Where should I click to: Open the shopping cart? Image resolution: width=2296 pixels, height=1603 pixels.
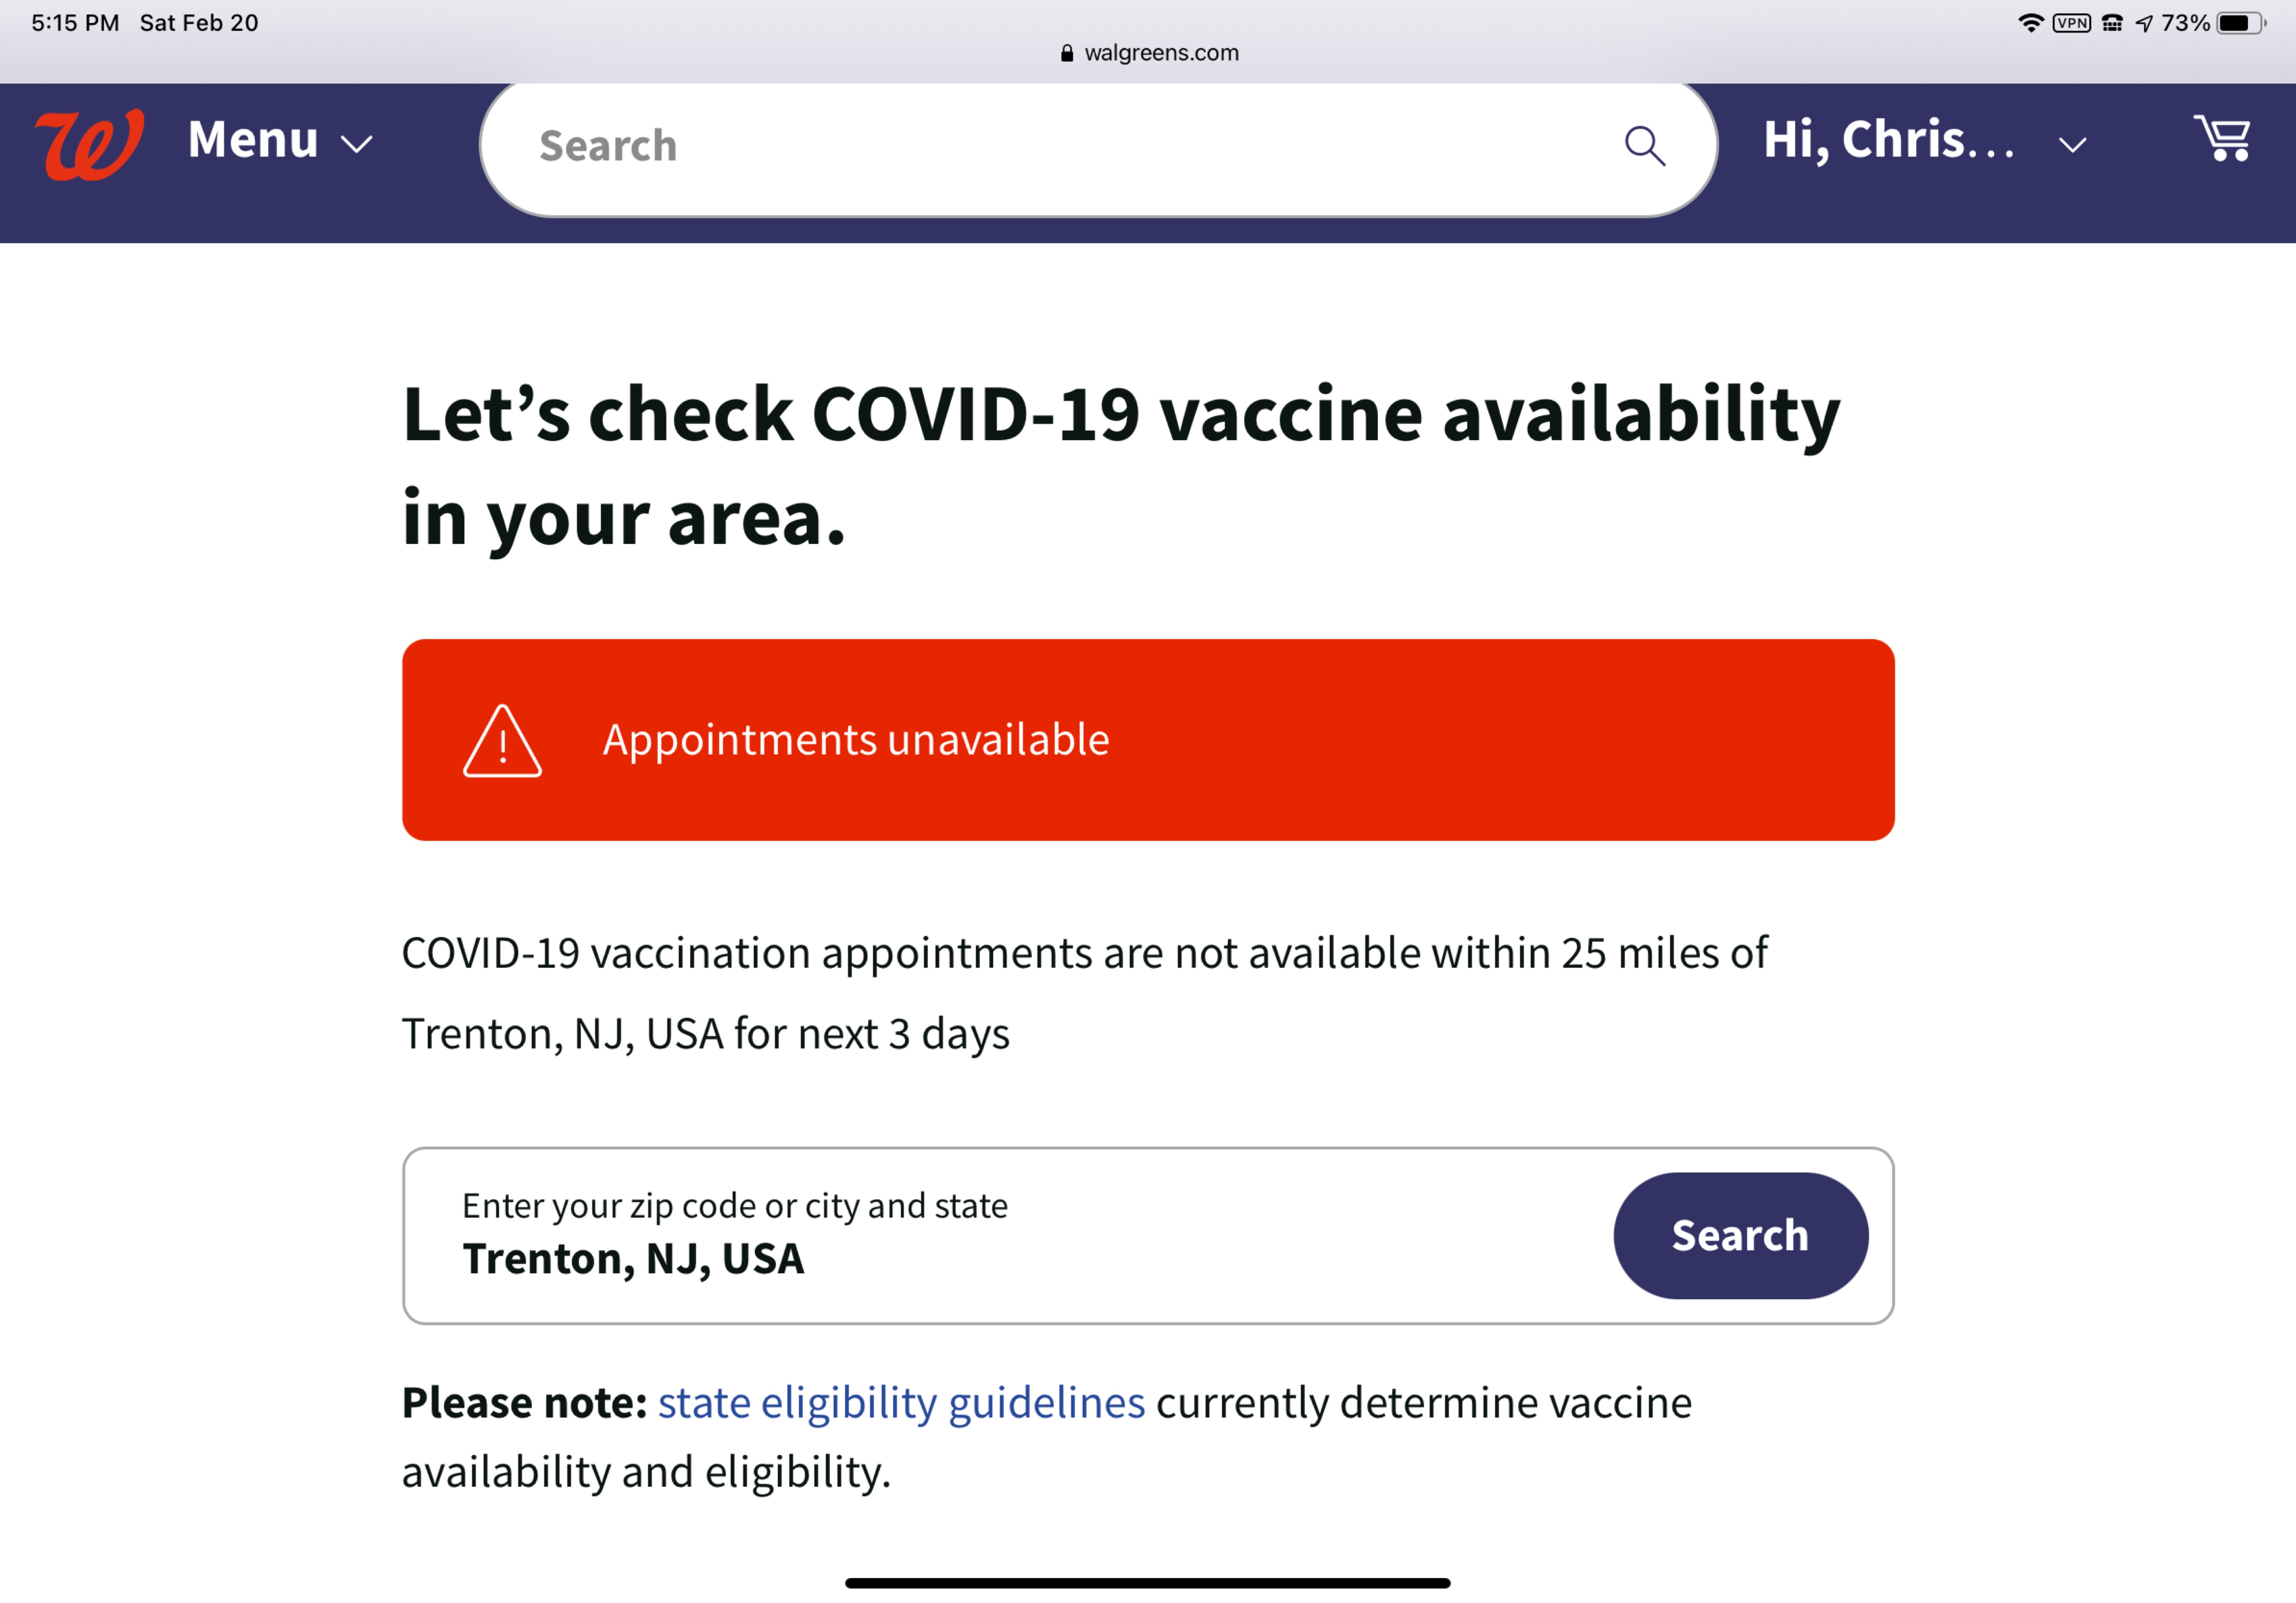pos(2222,138)
